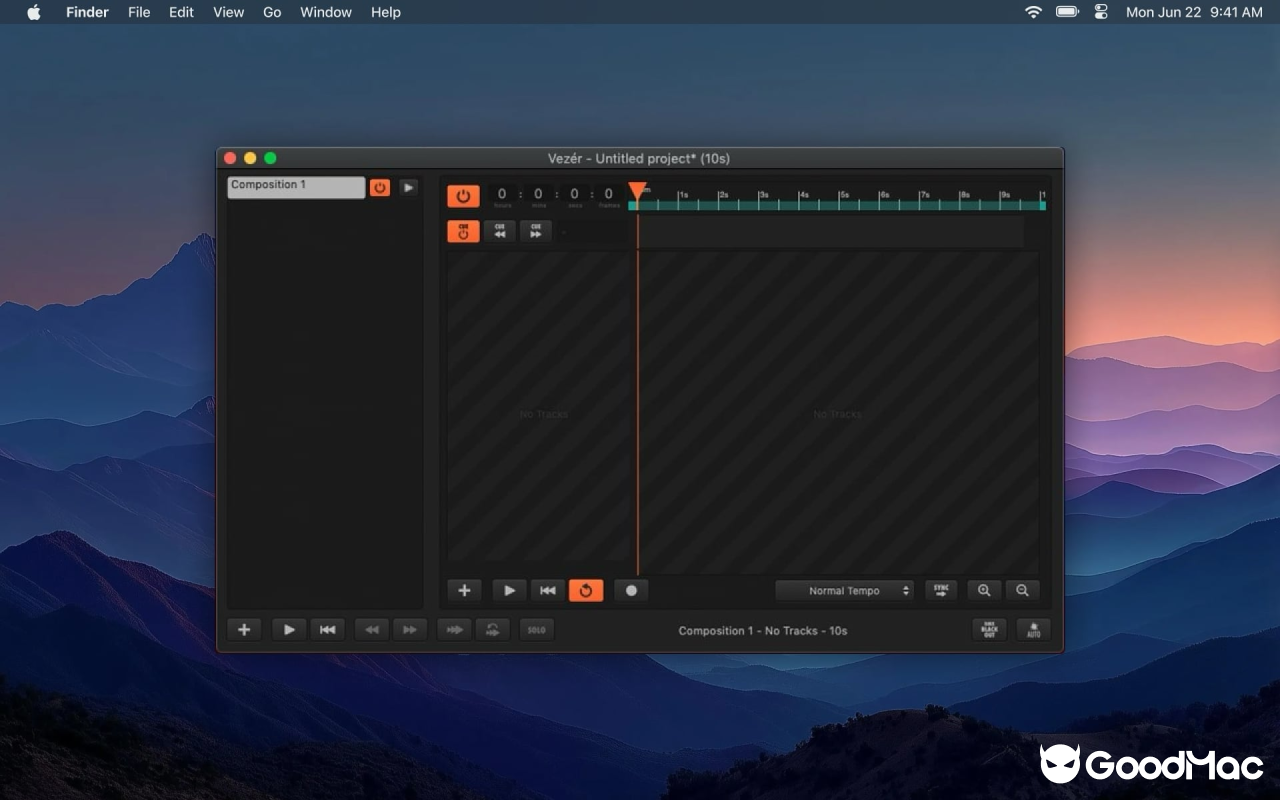Viewport: 1280px width, 800px height.
Task: Jump to previous cue with CUE rewind
Action: coord(499,231)
